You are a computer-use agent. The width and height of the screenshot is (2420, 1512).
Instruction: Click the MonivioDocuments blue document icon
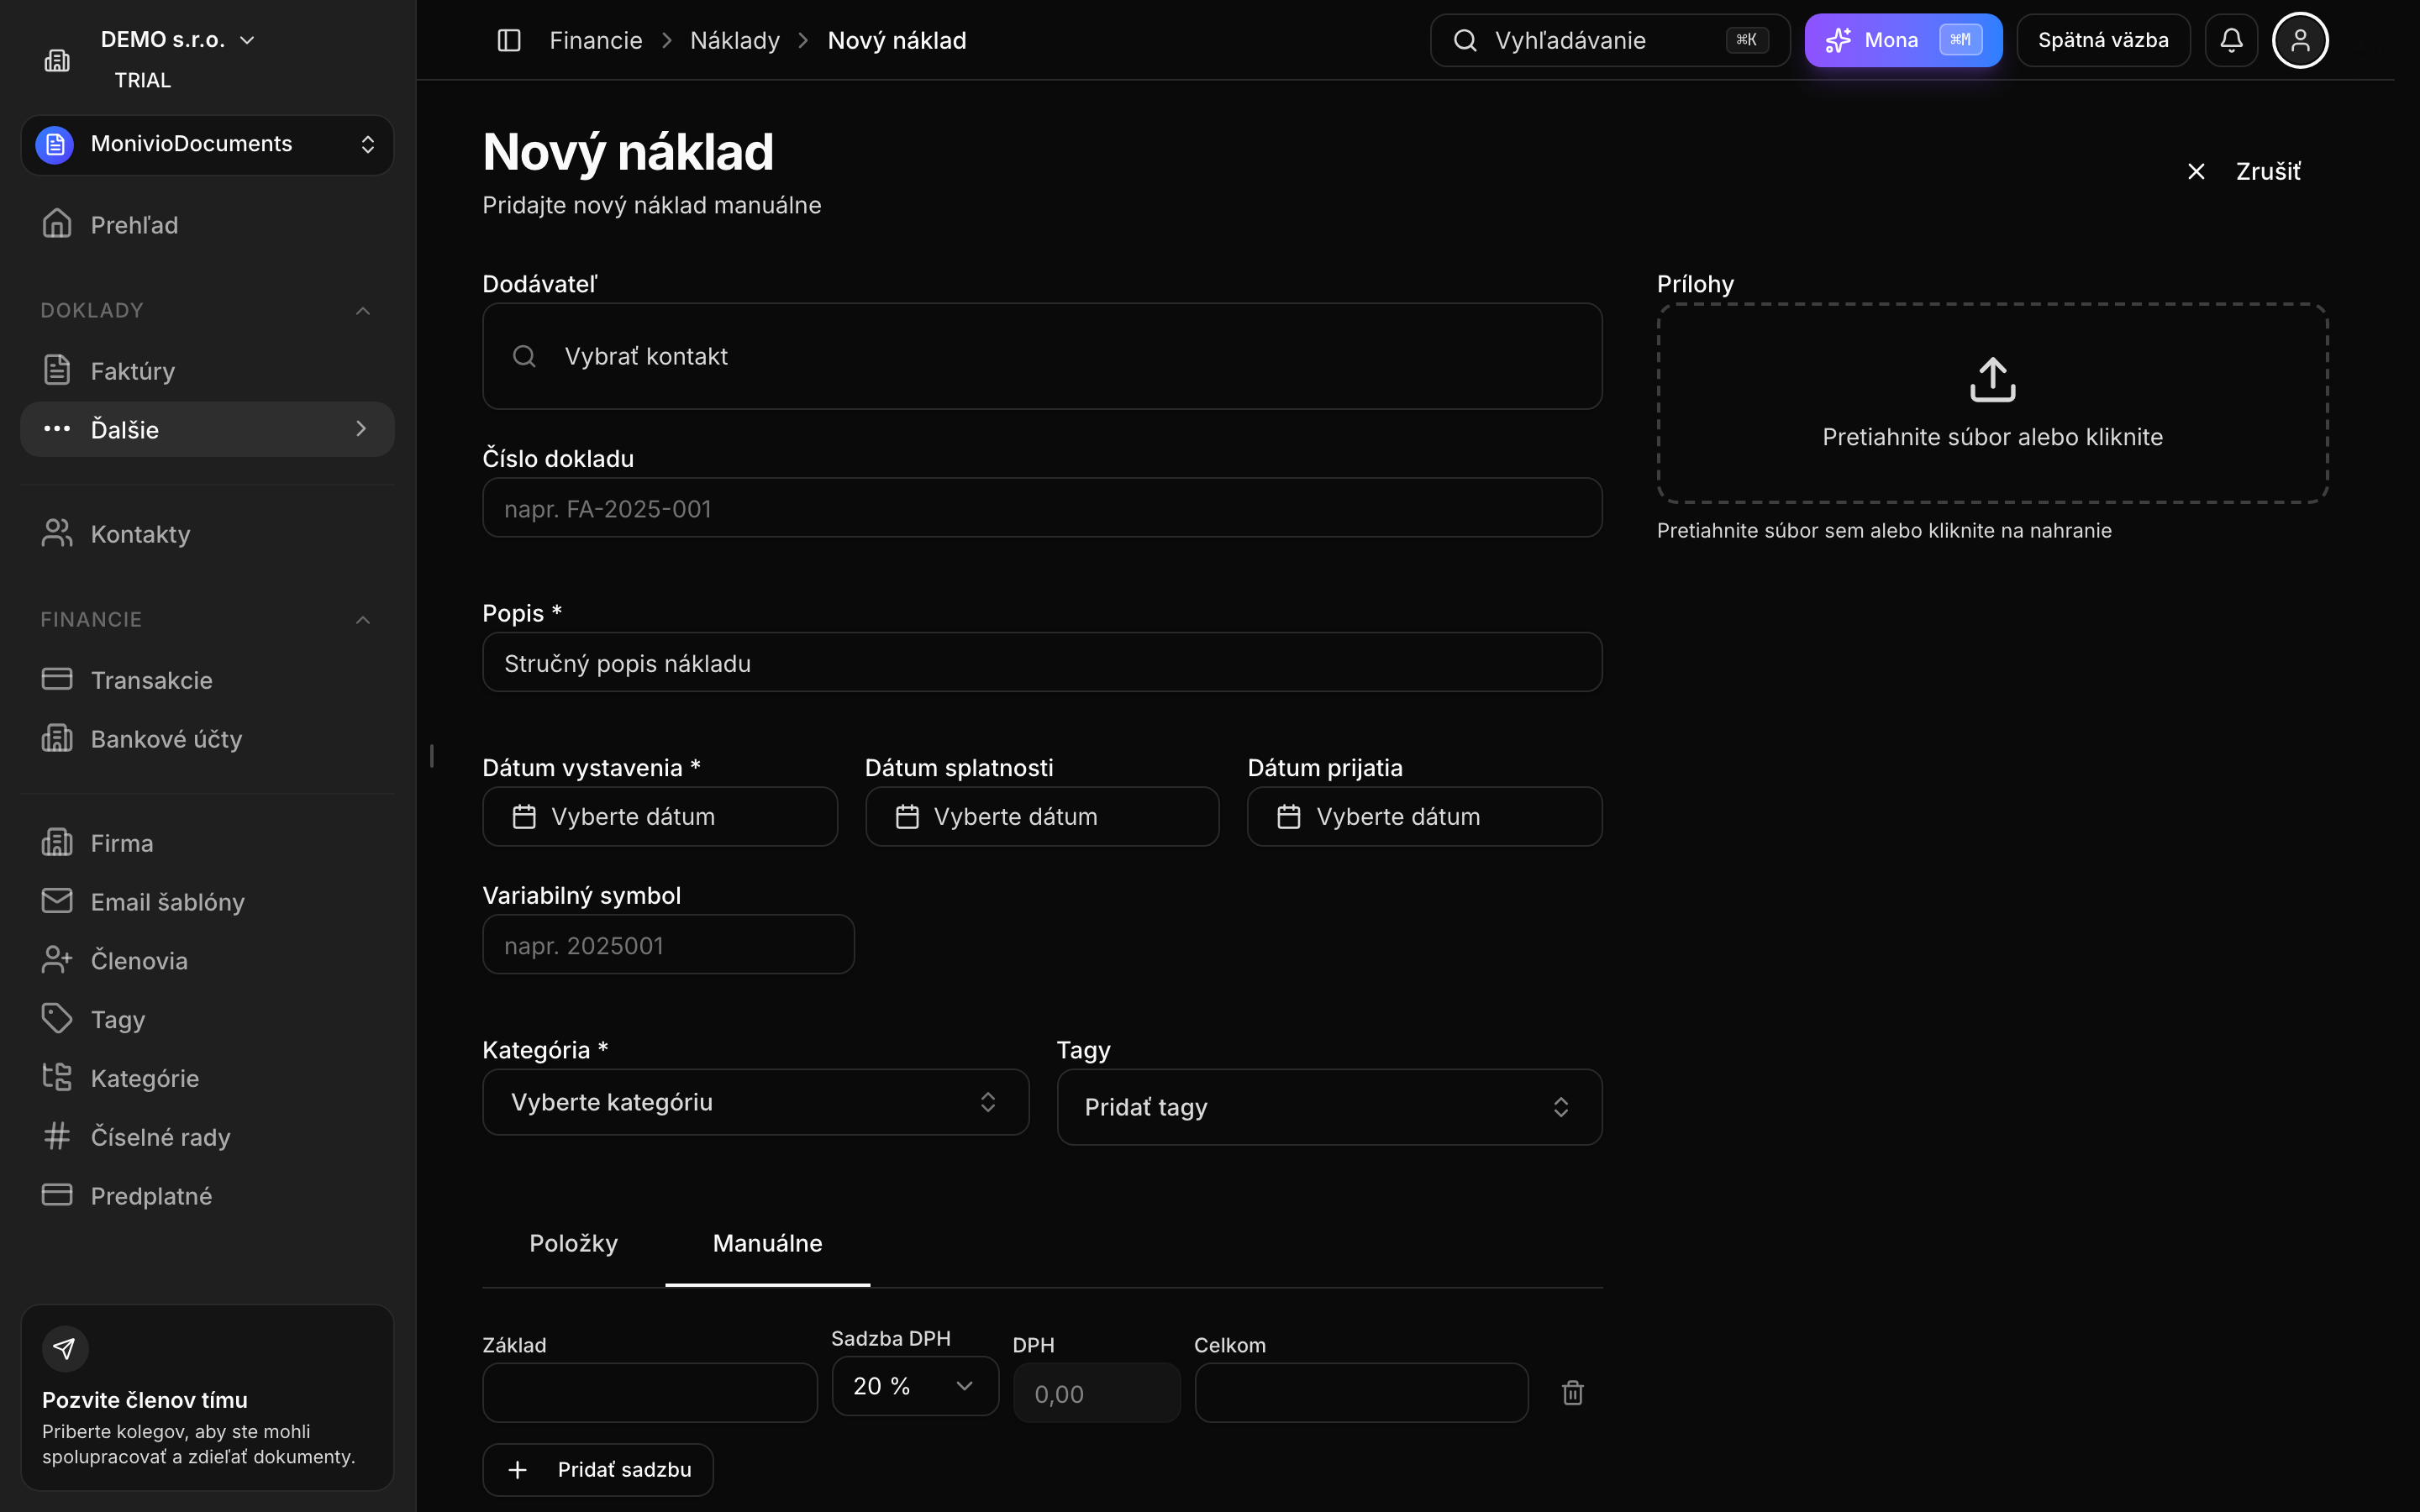point(55,145)
